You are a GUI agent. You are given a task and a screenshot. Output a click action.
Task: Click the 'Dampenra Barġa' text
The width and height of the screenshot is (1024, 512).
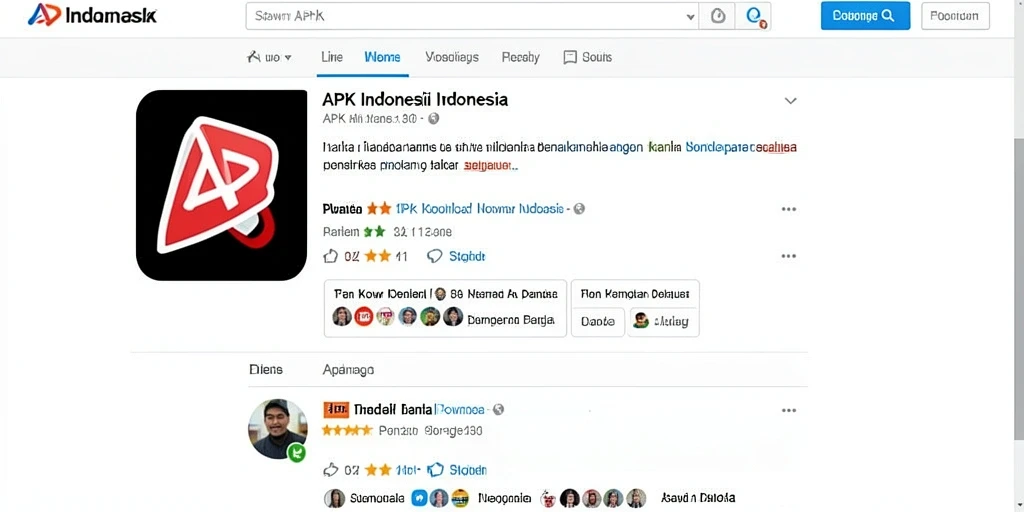(x=511, y=320)
